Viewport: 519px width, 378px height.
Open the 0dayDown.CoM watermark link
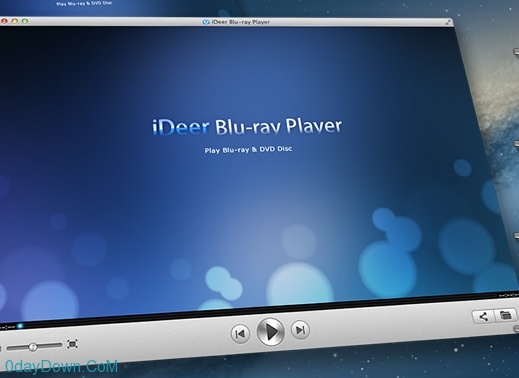pyautogui.click(x=62, y=366)
